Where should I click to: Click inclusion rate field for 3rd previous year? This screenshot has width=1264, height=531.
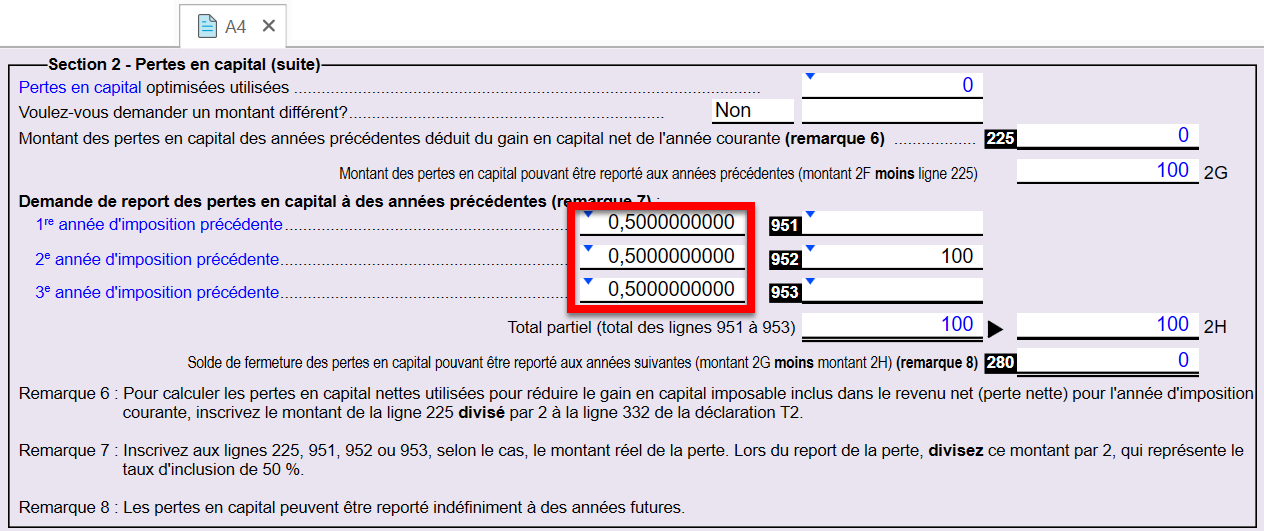click(663, 290)
